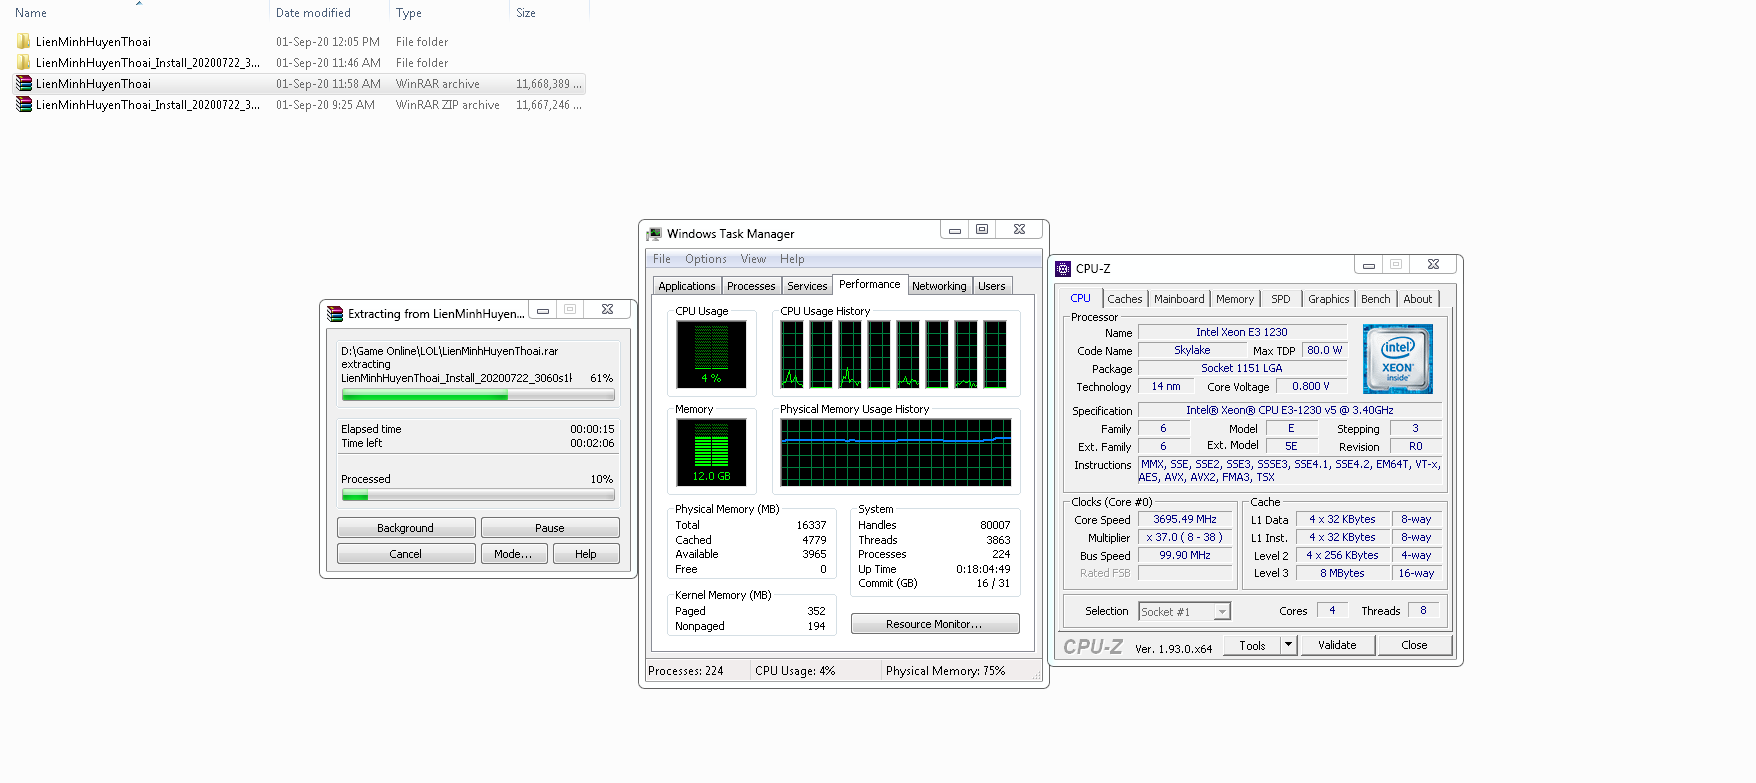Minimize the Windows Task Manager window

pos(955,230)
